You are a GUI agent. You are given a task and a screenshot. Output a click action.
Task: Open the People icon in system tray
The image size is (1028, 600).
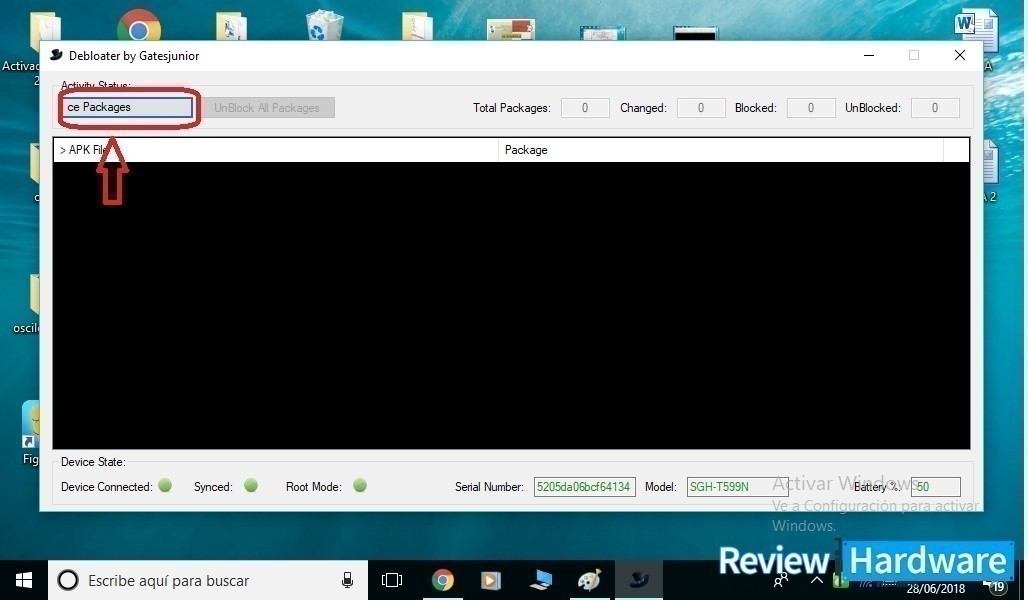[780, 581]
